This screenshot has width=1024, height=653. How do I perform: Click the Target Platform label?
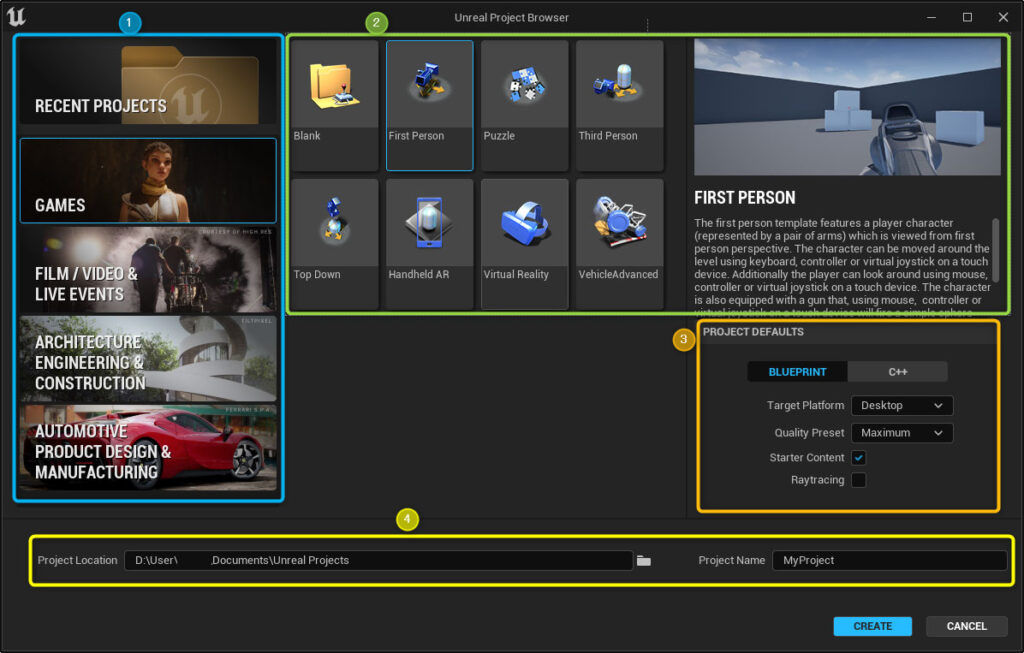coord(805,406)
